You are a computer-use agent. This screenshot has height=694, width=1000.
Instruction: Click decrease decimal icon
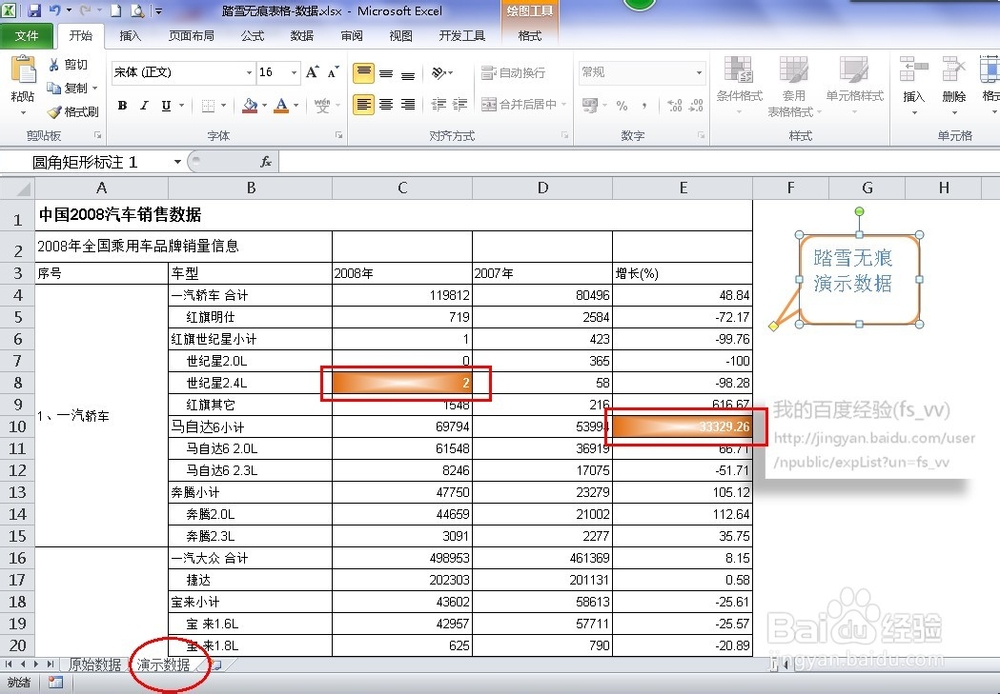click(696, 106)
